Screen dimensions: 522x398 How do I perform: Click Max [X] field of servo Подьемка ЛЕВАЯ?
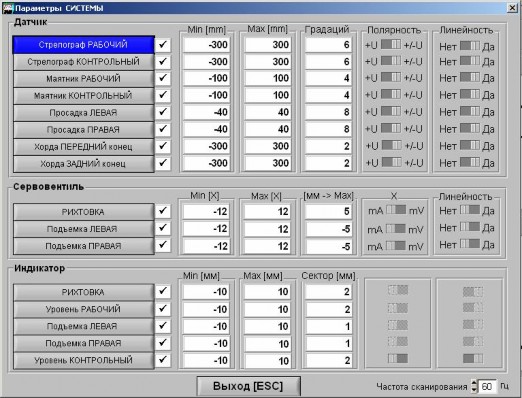click(267, 229)
